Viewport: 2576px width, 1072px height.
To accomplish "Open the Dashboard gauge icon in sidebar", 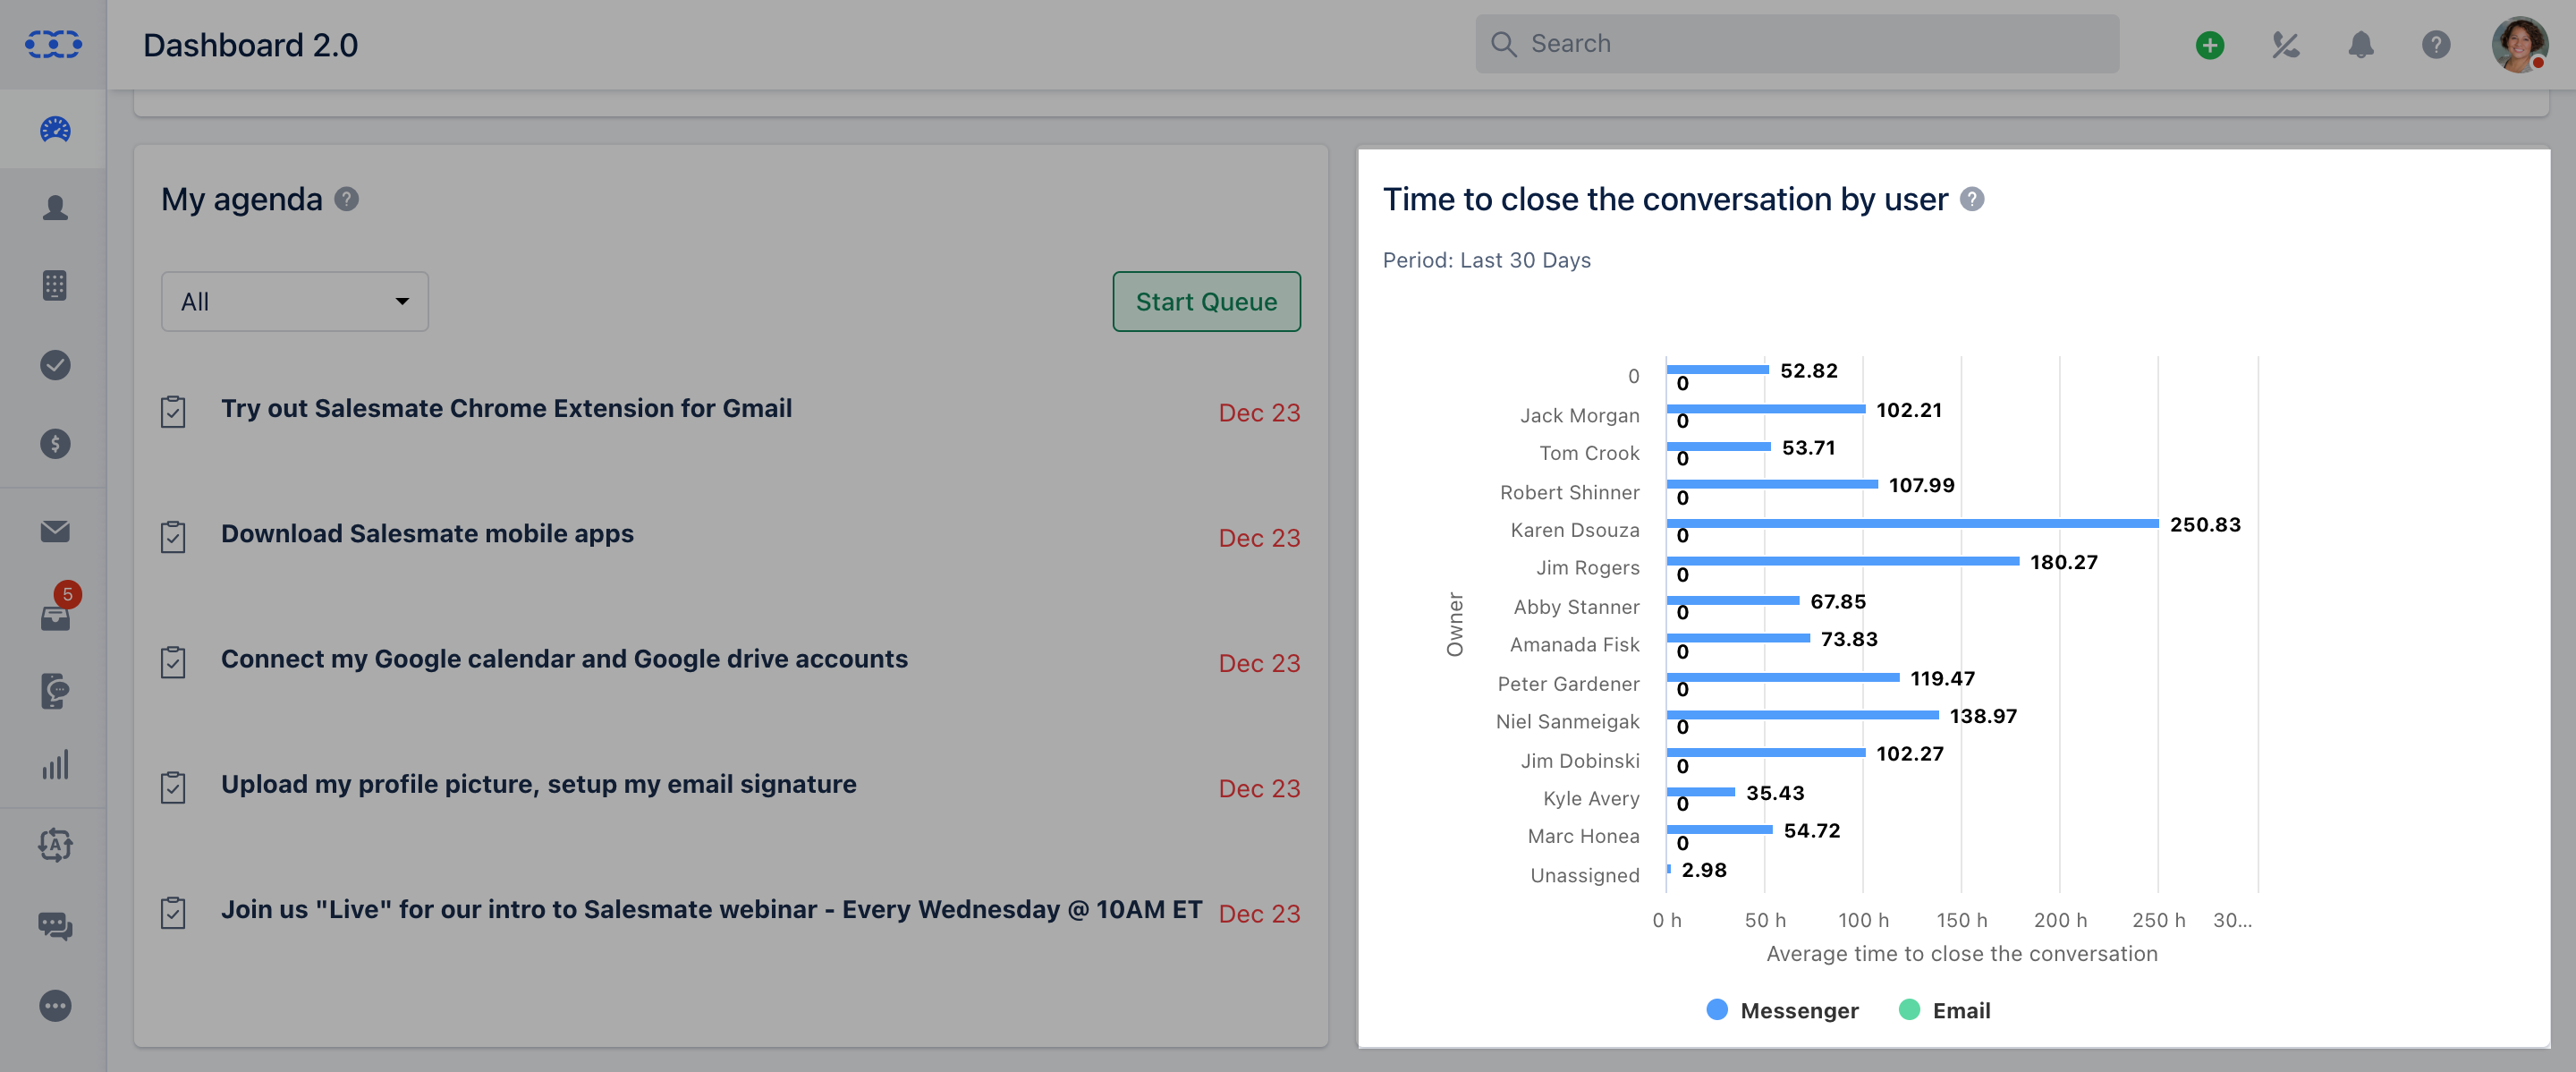I will tap(55, 129).
